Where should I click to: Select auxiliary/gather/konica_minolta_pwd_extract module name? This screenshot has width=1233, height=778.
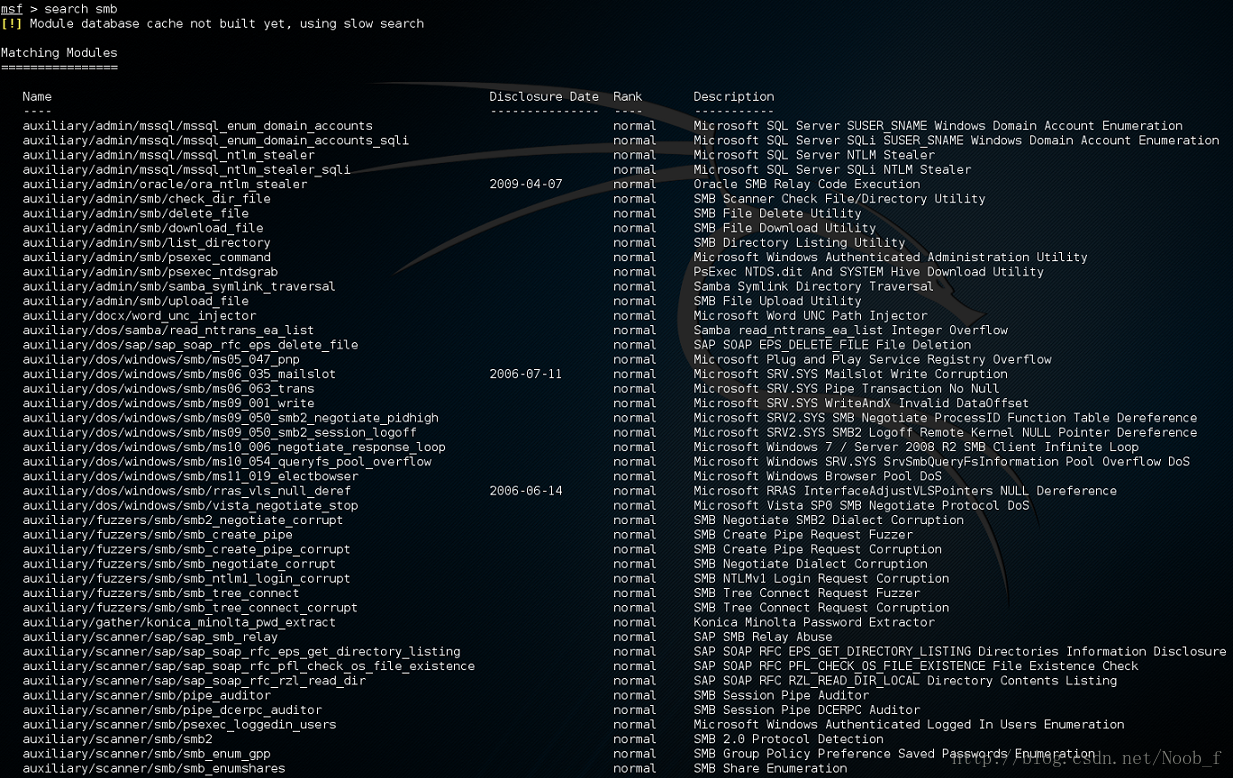[180, 622]
